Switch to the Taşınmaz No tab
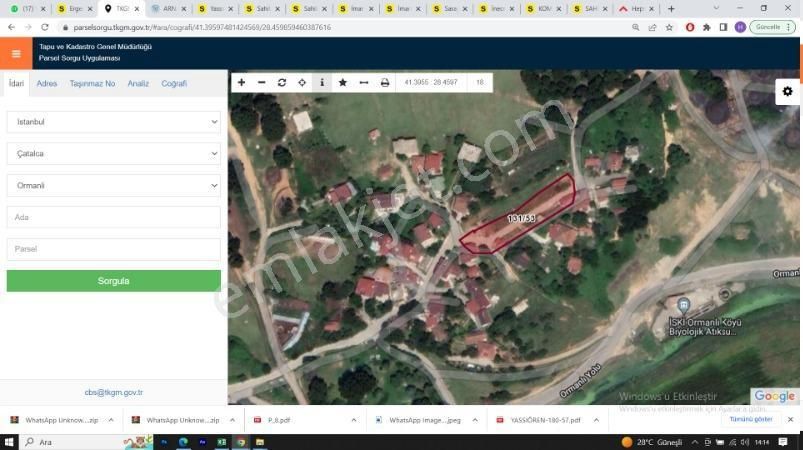 (92, 83)
